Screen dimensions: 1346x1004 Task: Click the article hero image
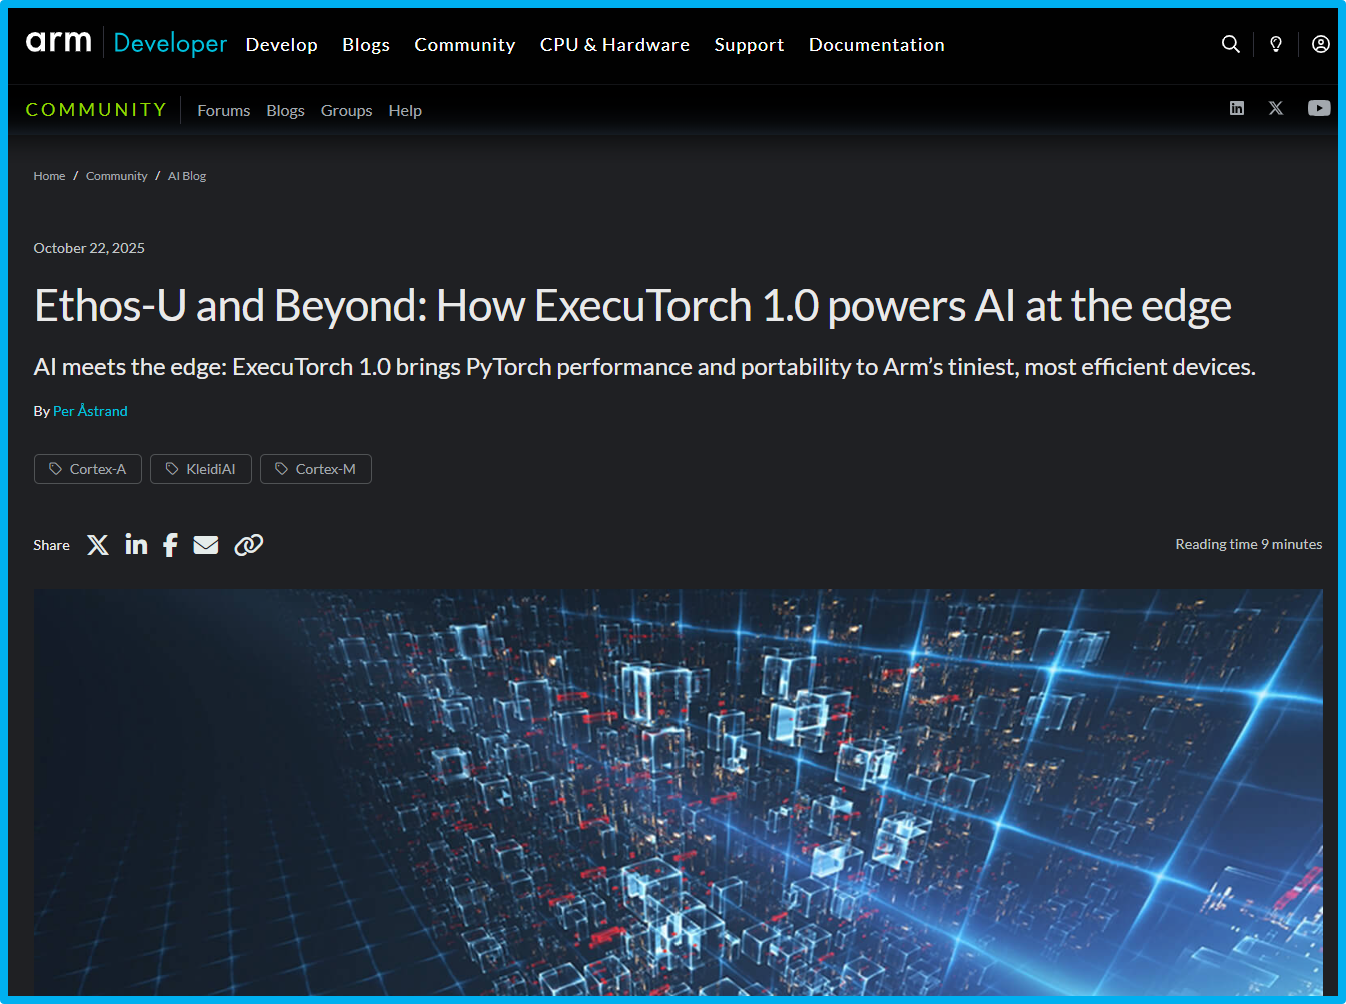(x=678, y=790)
